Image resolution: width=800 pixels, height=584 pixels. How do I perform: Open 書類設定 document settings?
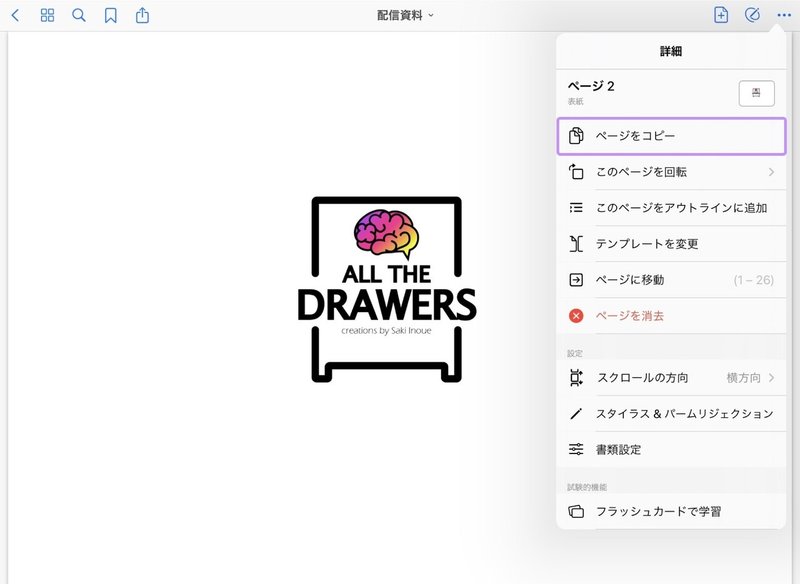[x=671, y=450]
